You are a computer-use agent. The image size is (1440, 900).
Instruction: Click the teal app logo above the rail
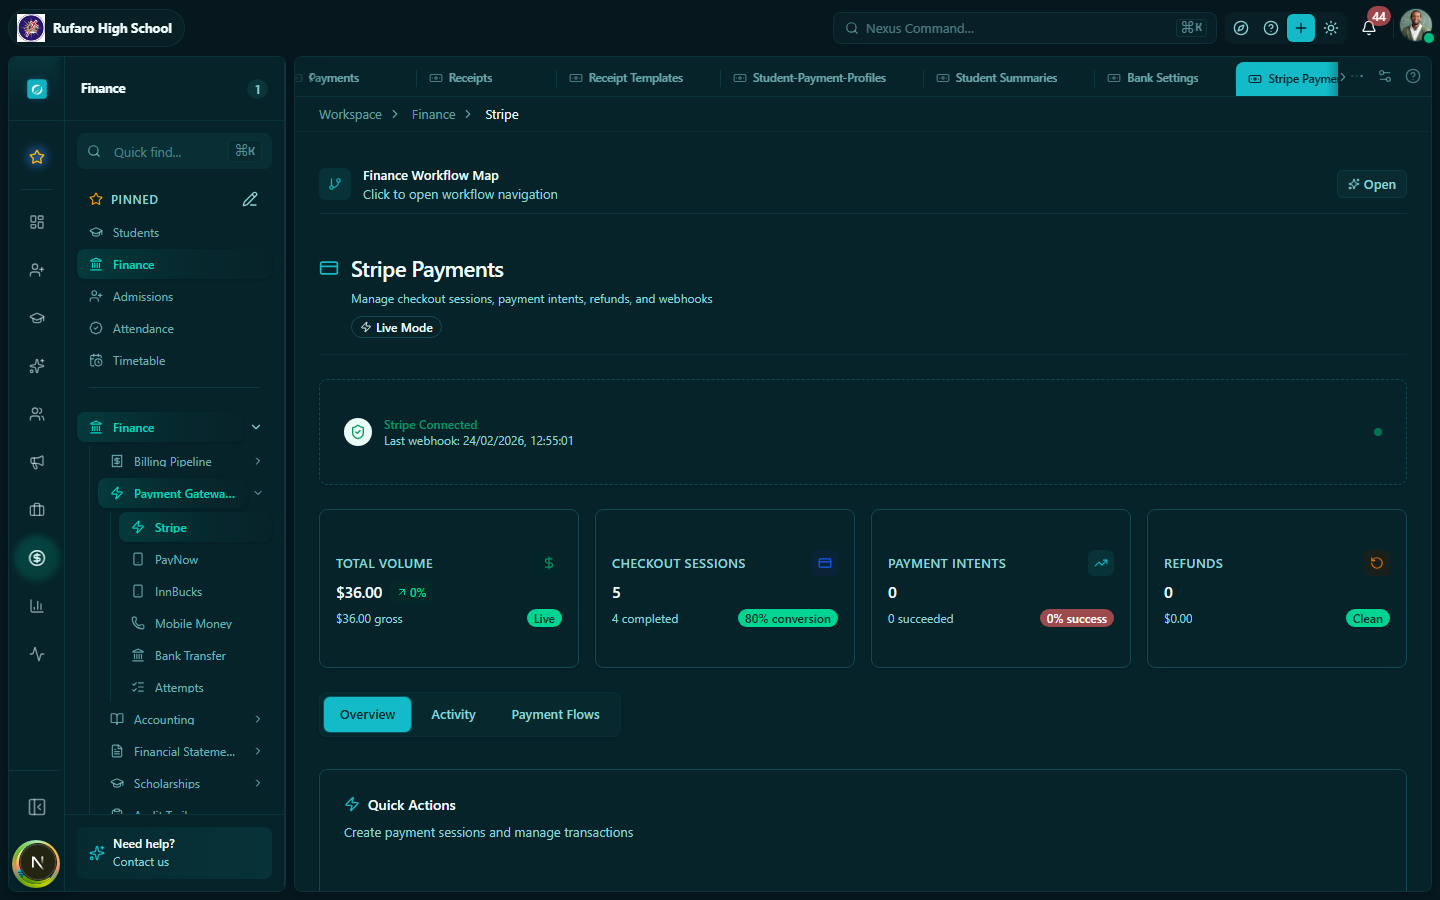37,89
